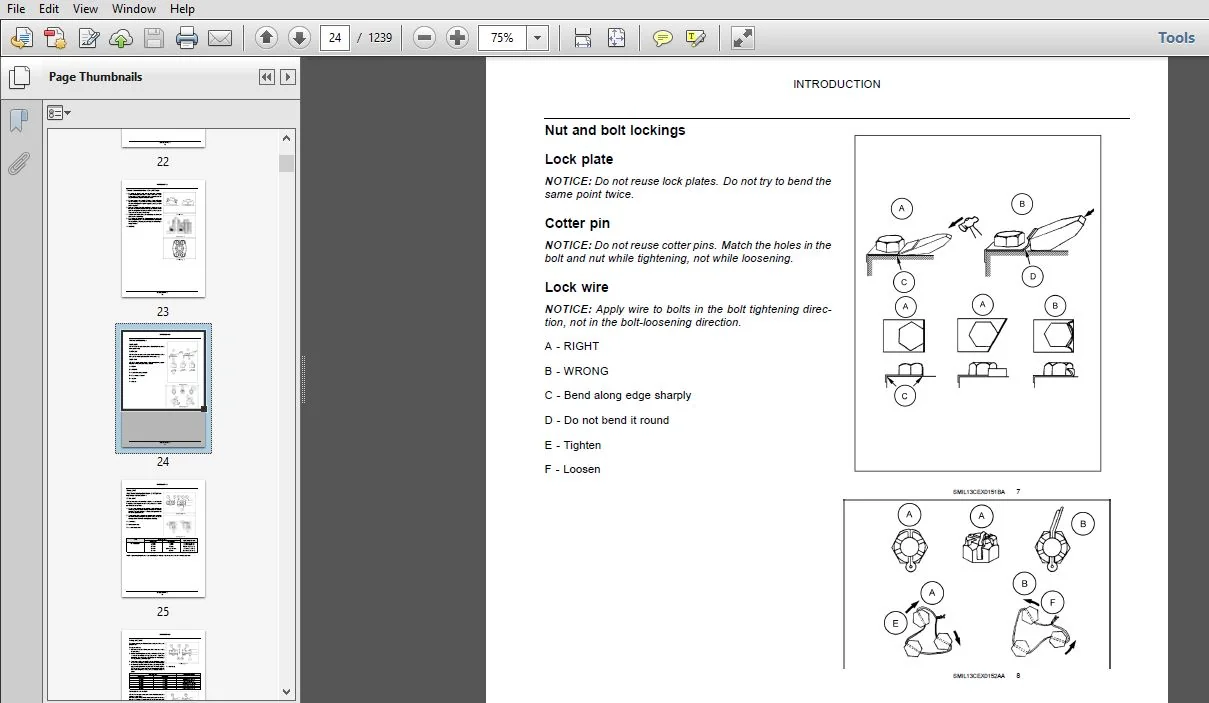Expand panel using the right arrow button
Viewport: 1209px width, 703px height.
(288, 77)
